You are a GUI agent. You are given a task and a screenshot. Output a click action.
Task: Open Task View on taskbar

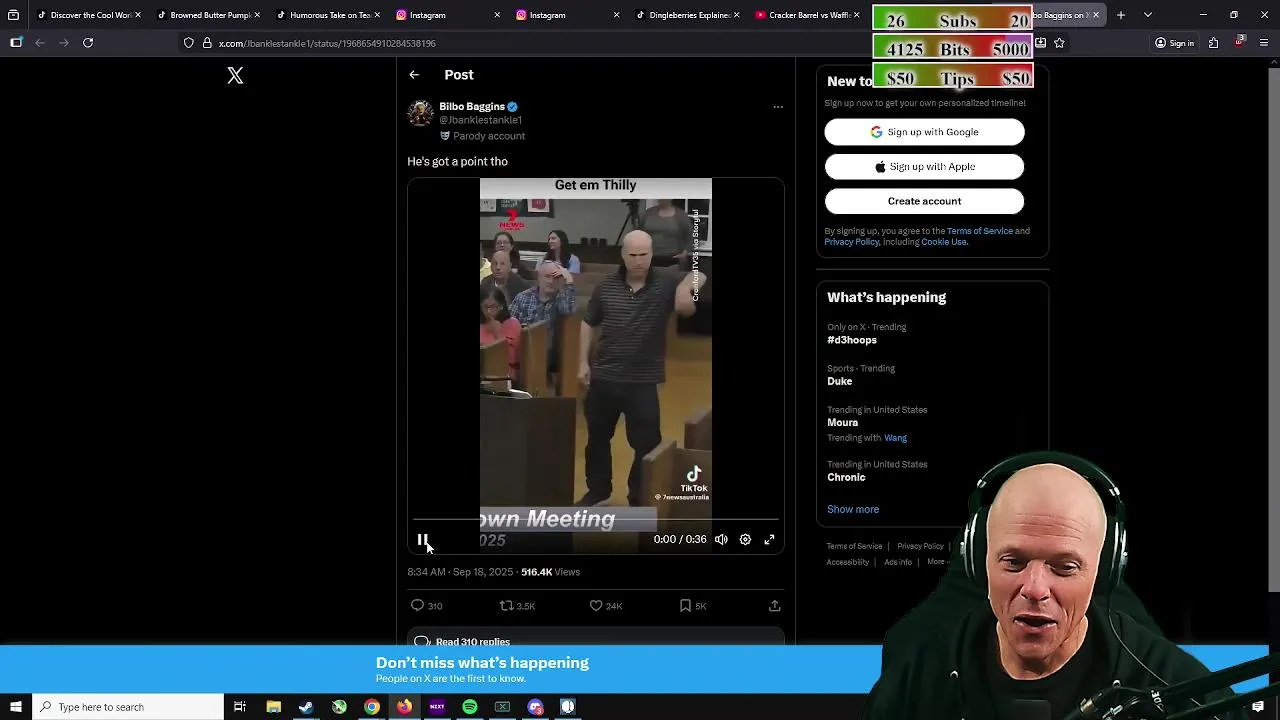(x=240, y=707)
